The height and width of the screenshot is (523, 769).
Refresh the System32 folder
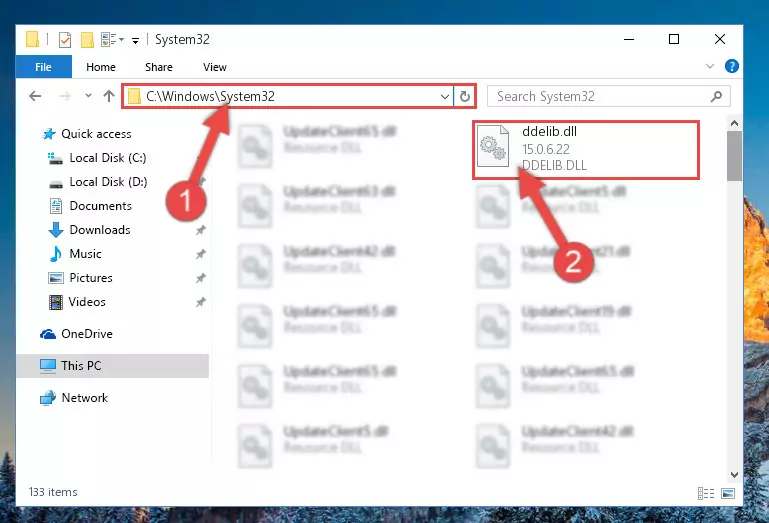[464, 96]
